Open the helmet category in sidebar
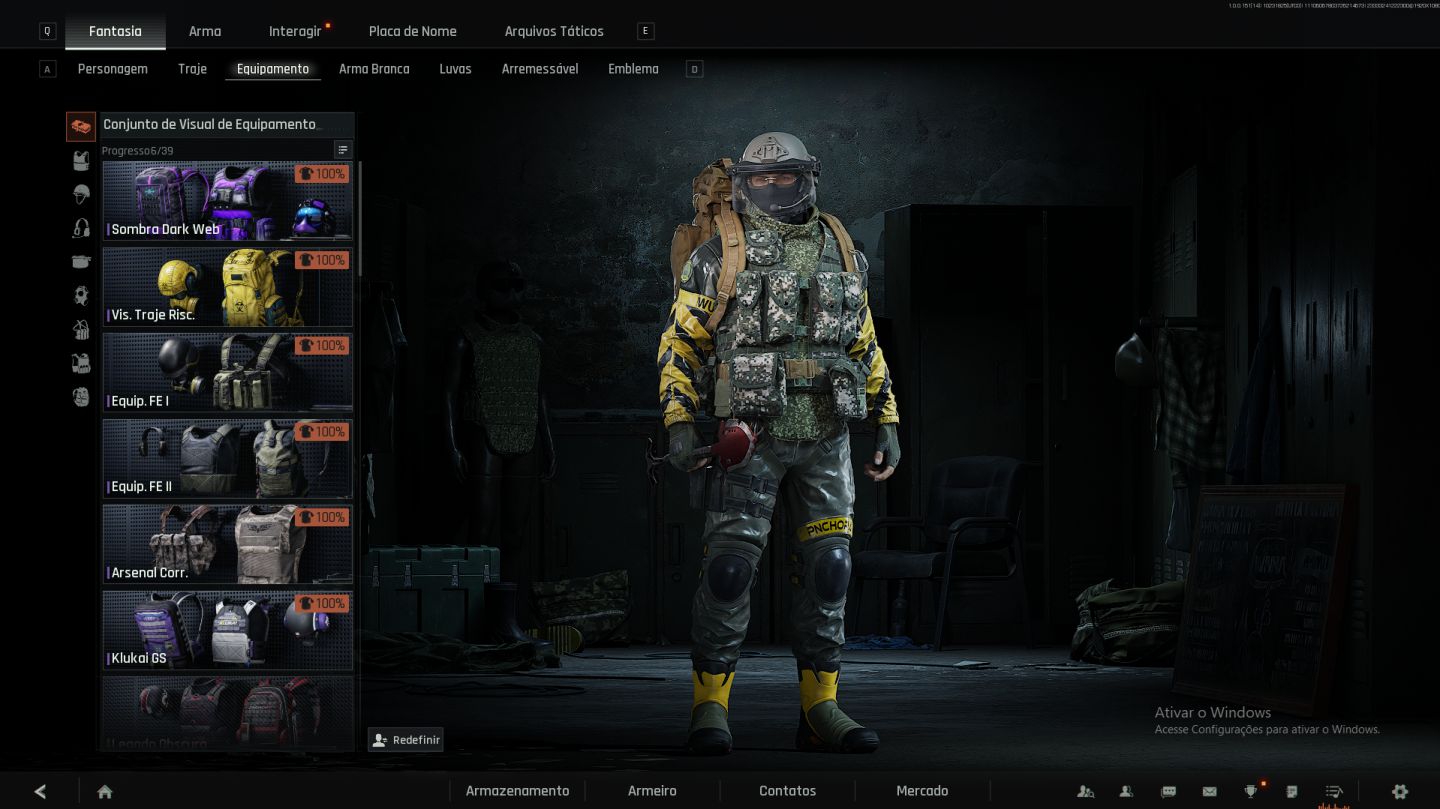This screenshot has height=809, width=1440. 81,194
